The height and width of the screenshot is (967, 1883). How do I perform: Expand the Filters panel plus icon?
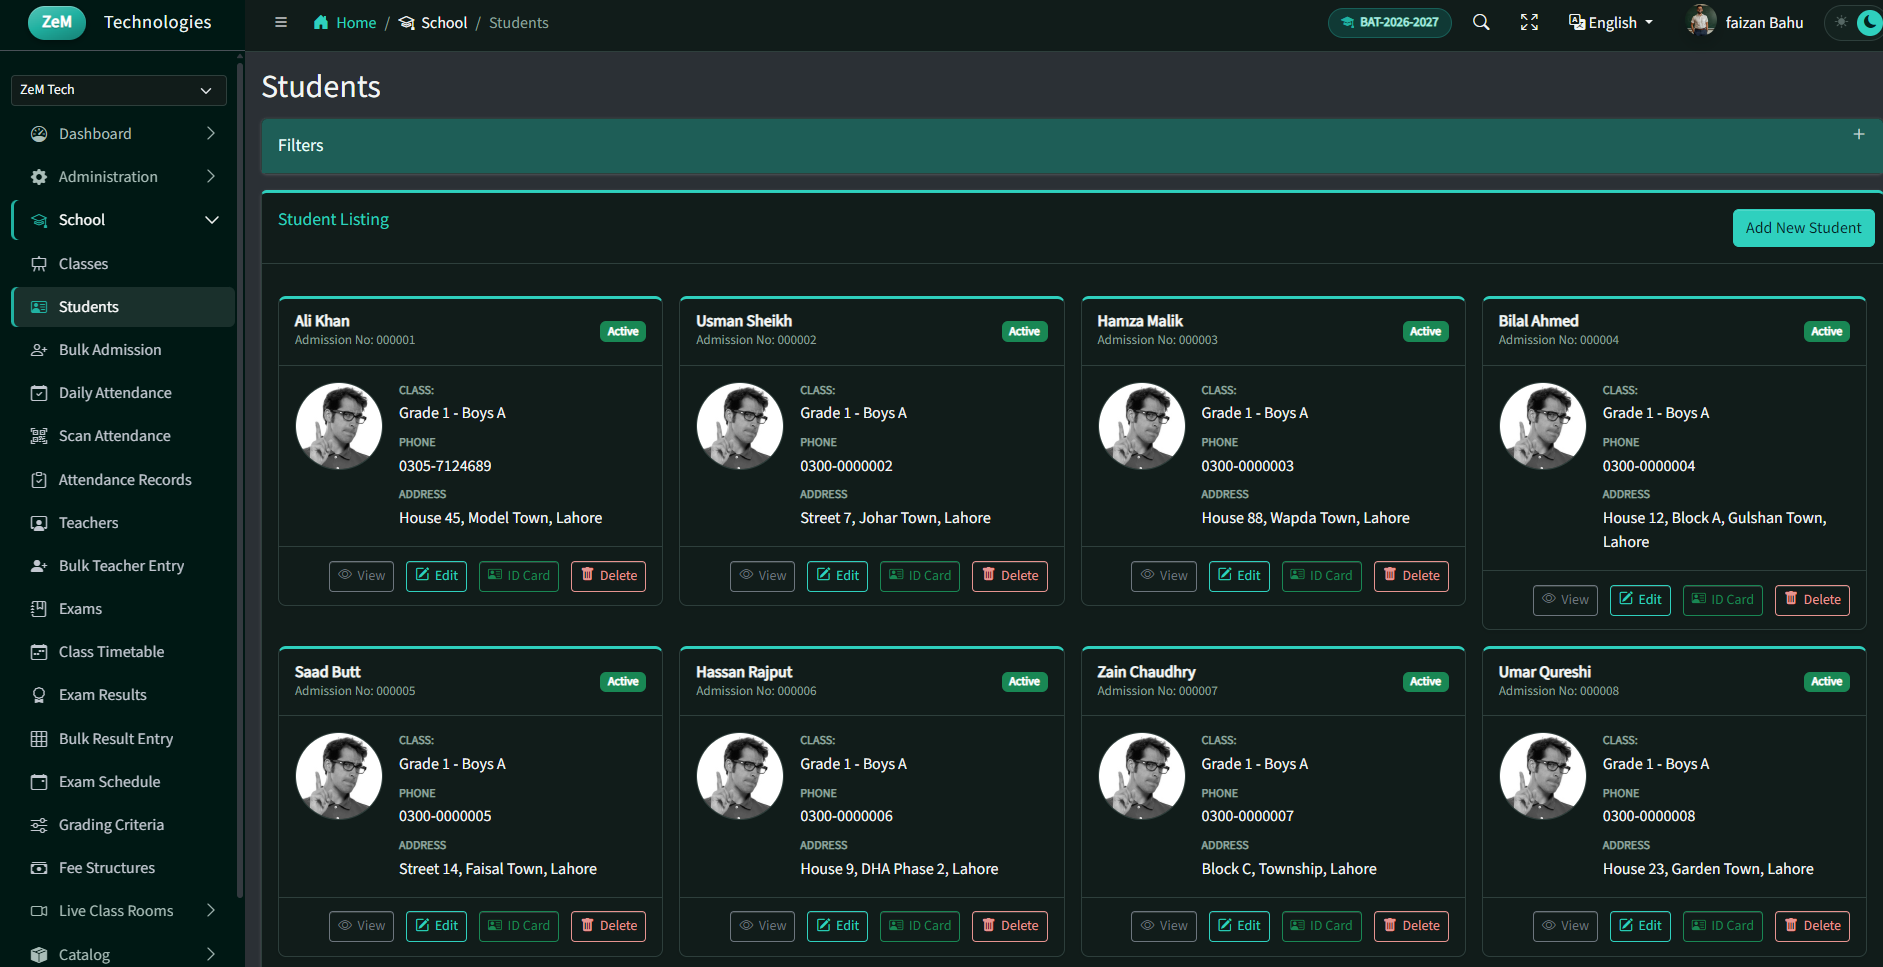point(1858,134)
